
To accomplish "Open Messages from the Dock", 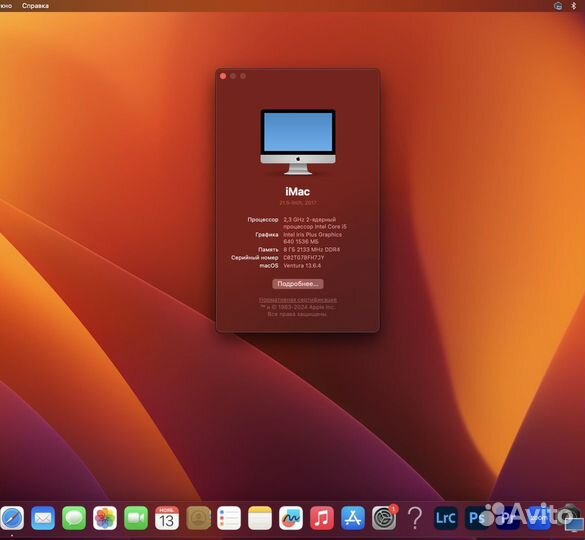I will [74, 518].
